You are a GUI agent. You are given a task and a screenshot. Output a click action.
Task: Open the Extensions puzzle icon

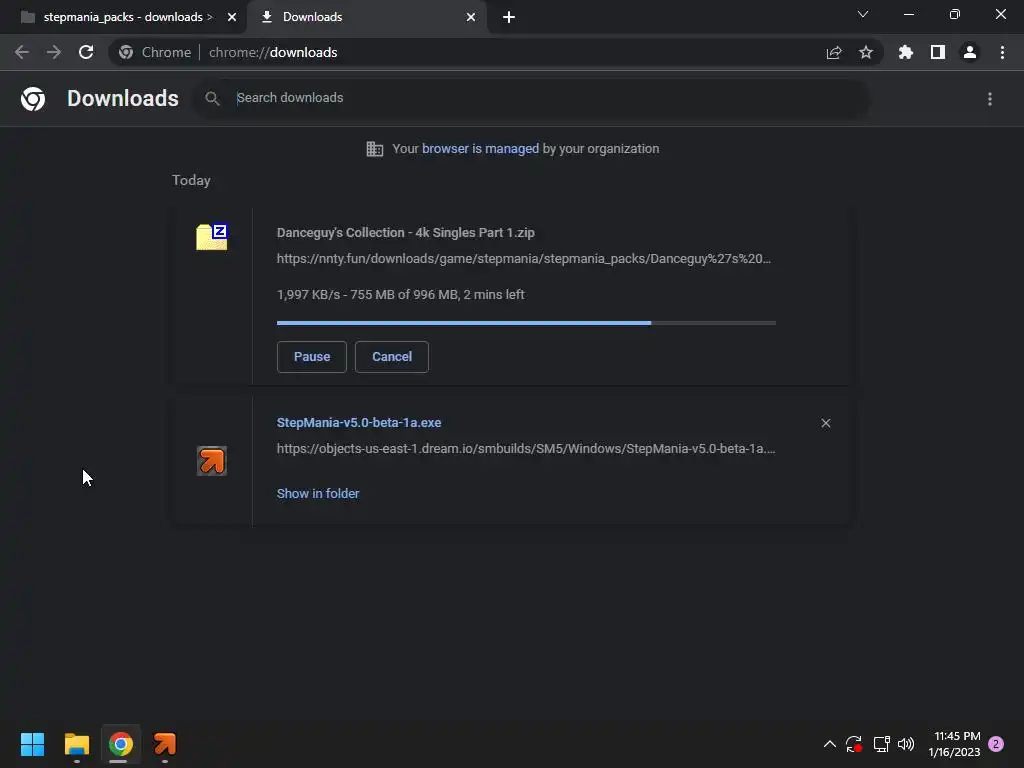[x=906, y=52]
